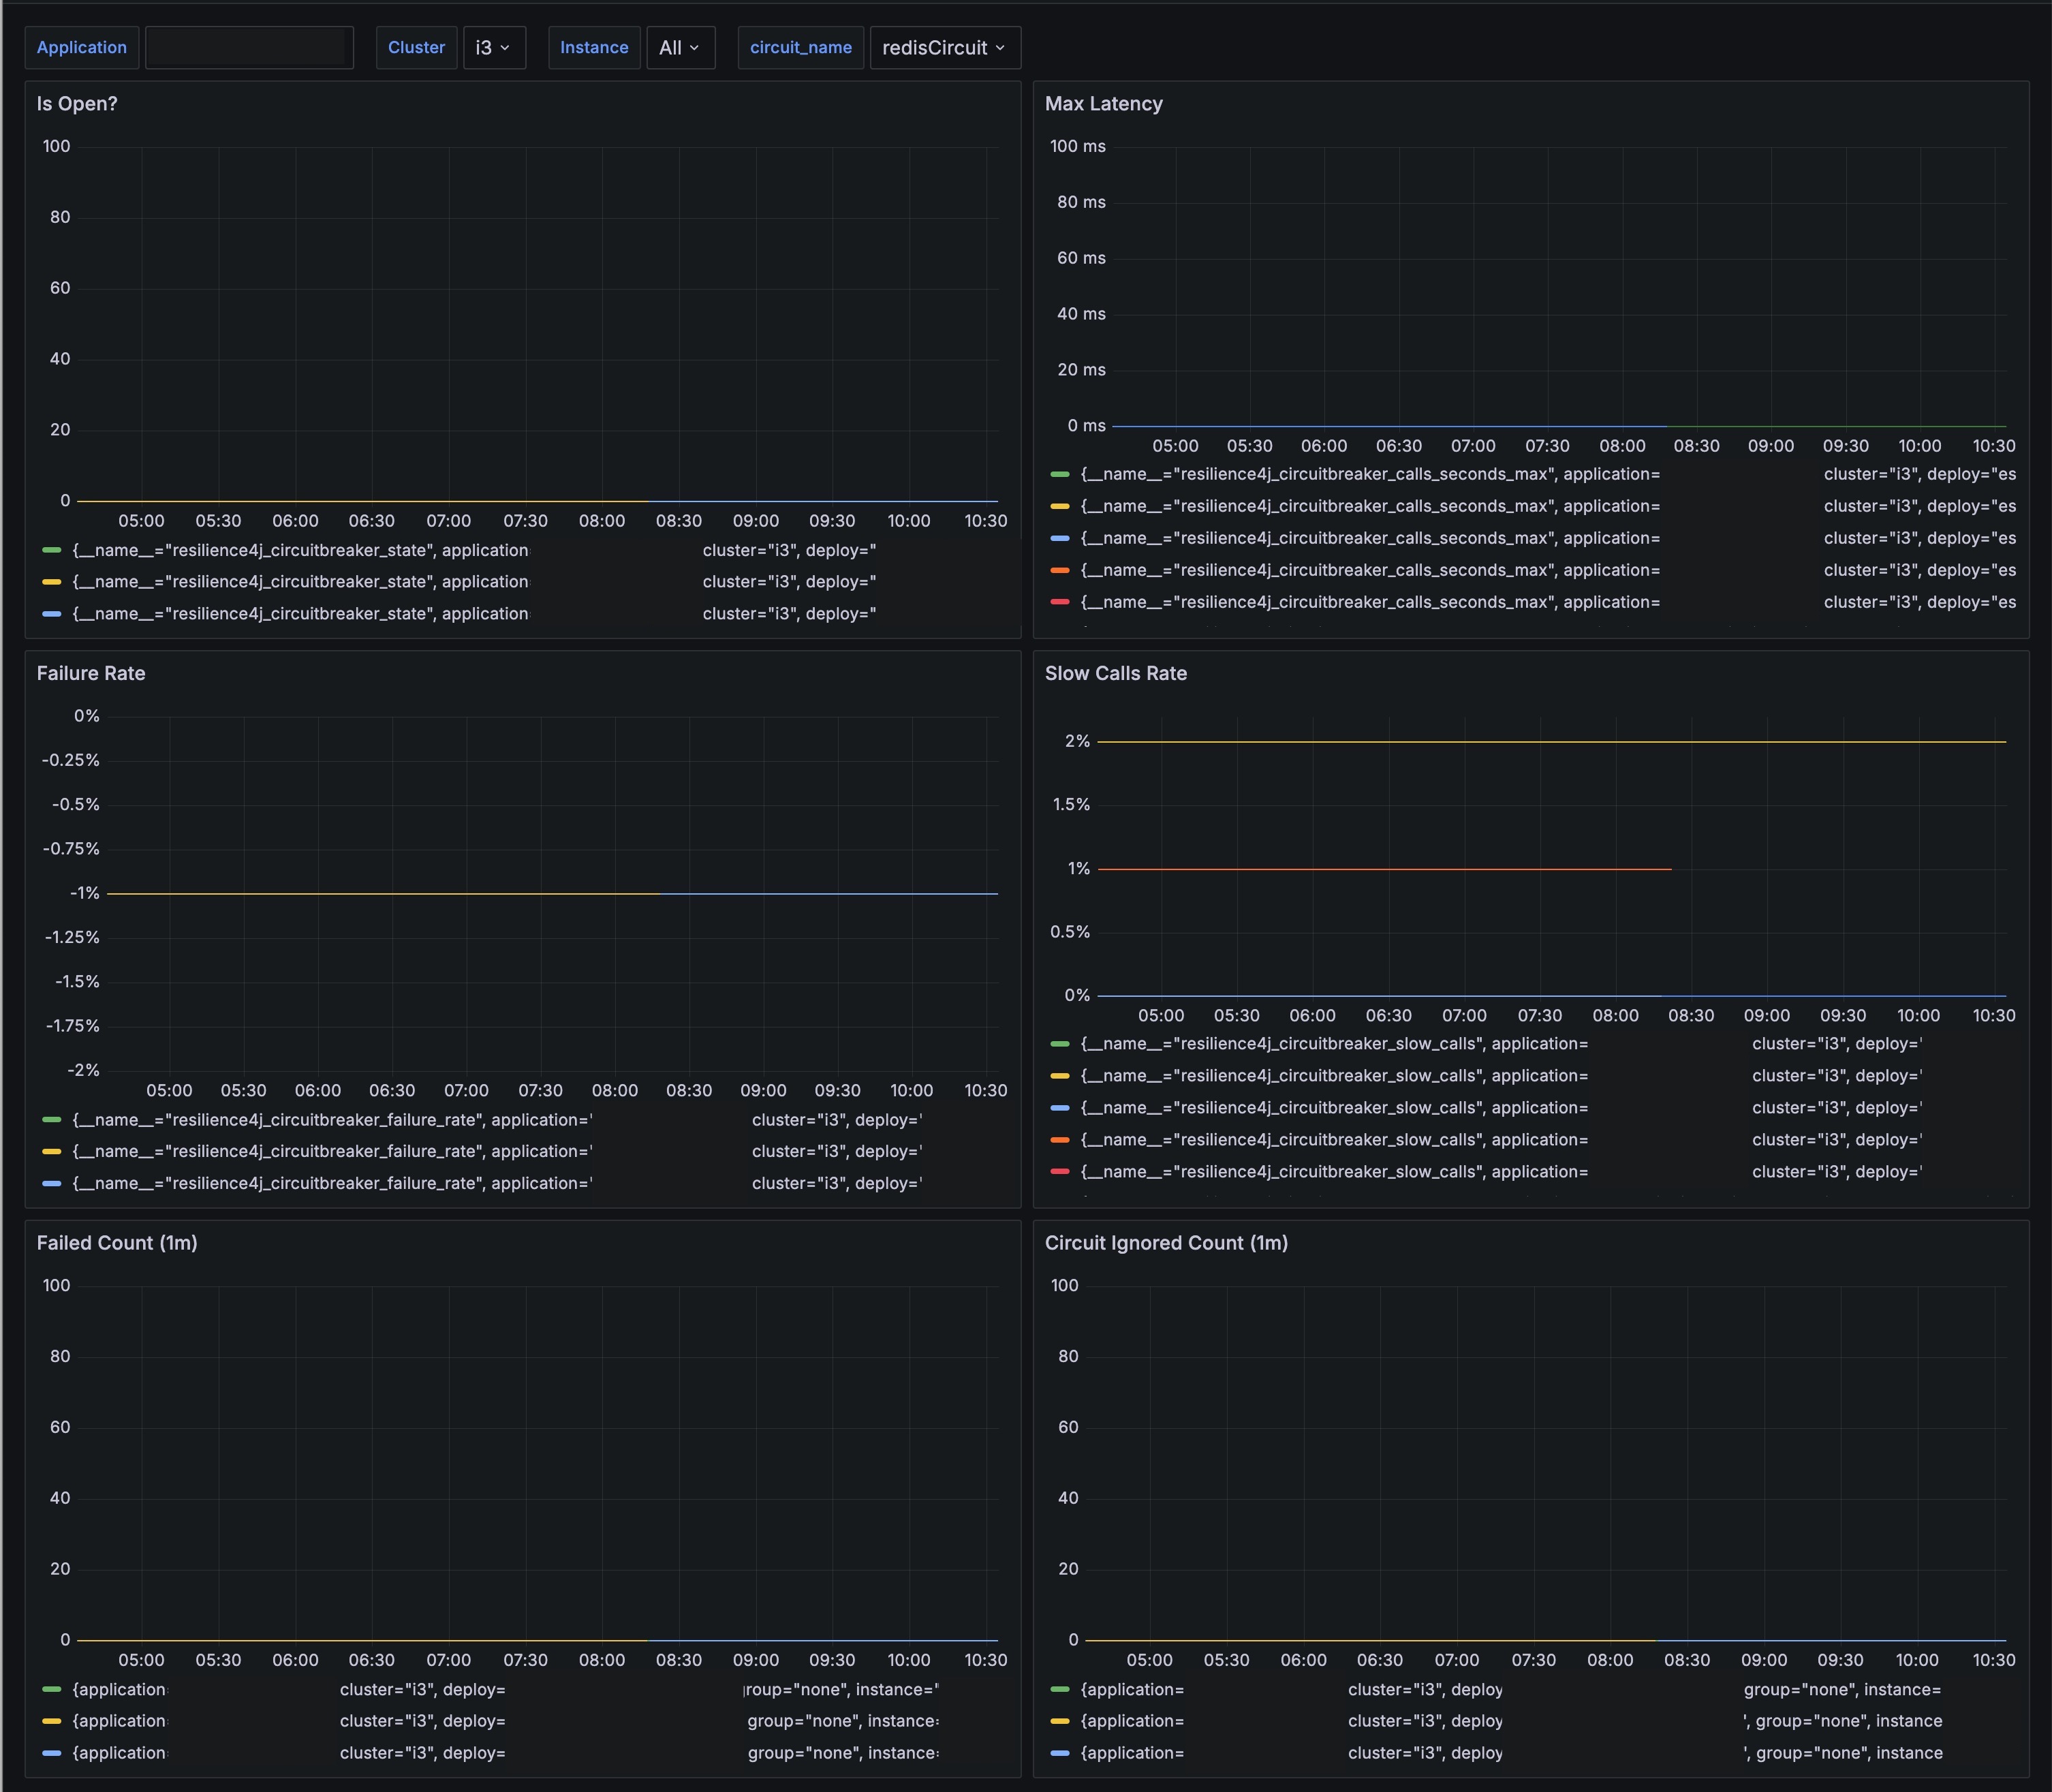The height and width of the screenshot is (1792, 2052).
Task: Click the Circuit Ignored Count (1m) title
Action: click(1166, 1243)
